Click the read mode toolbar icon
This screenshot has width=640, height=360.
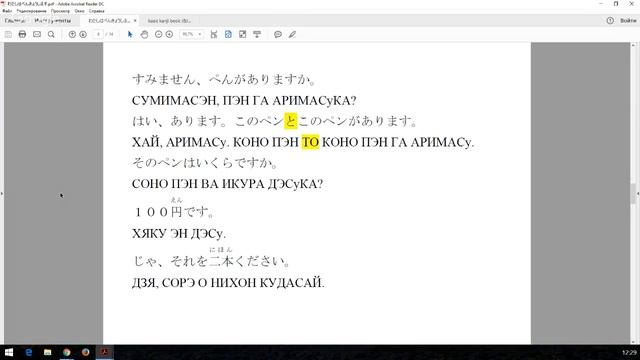tap(257, 34)
